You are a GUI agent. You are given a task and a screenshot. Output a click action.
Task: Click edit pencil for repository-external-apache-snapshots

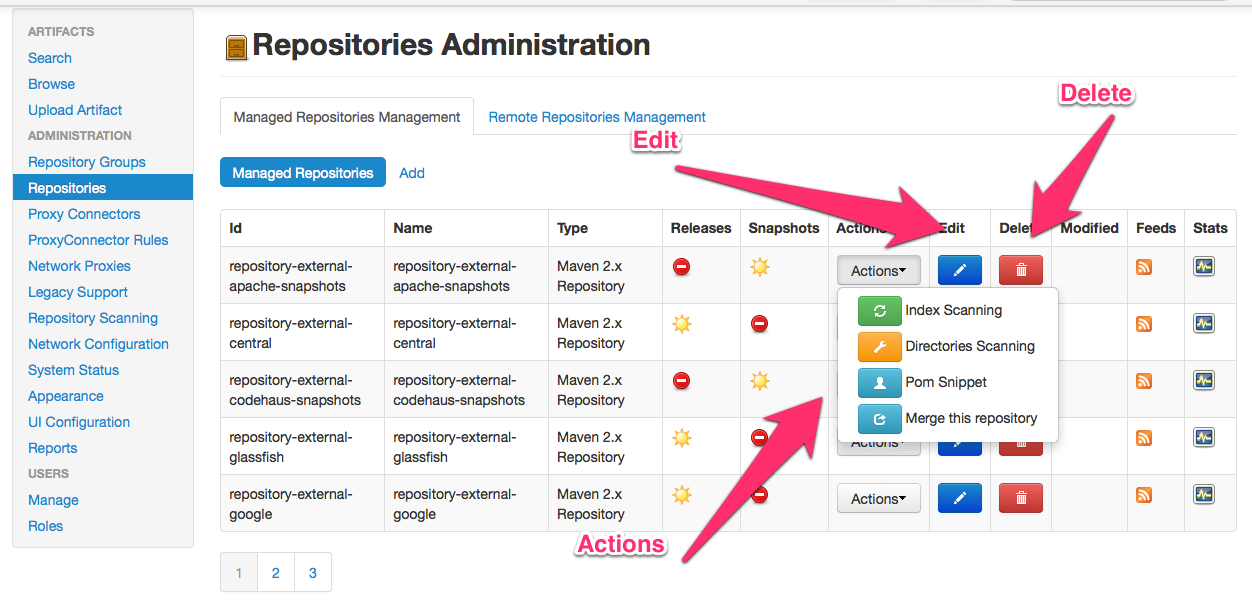tap(959, 270)
